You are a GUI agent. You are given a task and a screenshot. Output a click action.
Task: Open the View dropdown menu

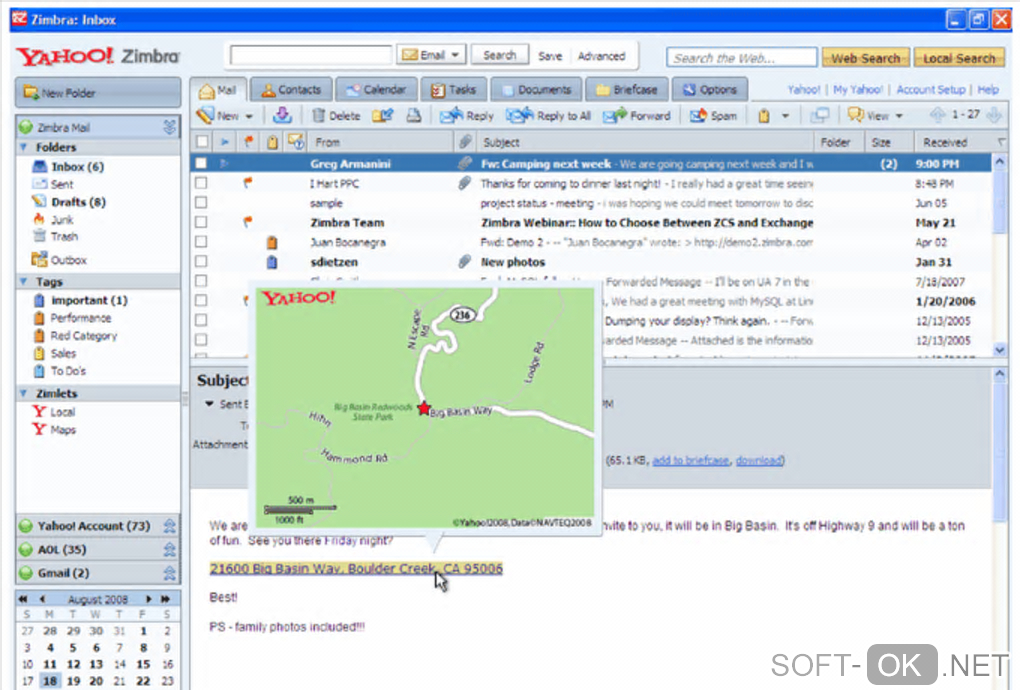point(876,116)
